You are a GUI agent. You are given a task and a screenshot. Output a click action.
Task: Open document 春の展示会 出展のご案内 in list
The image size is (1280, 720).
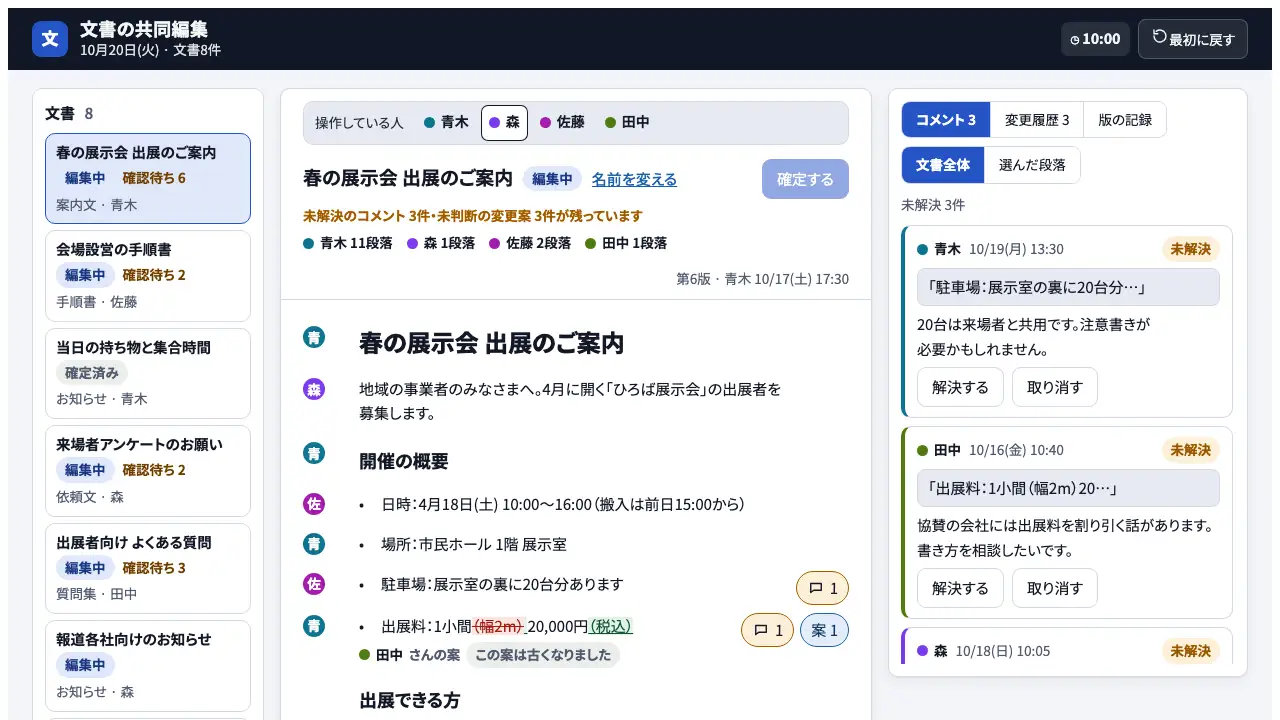(x=148, y=179)
